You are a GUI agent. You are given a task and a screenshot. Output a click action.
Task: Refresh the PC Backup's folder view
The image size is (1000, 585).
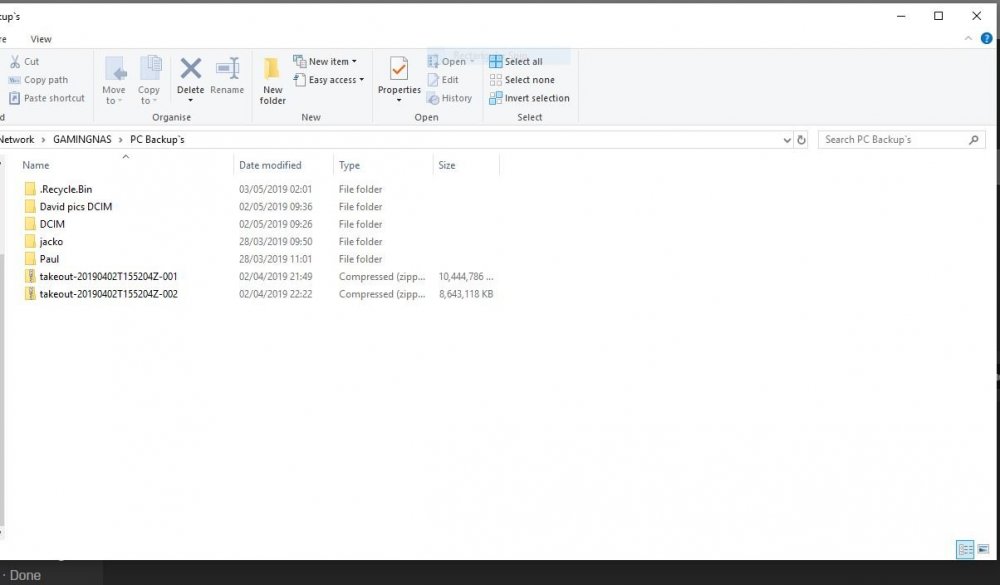[x=802, y=140]
